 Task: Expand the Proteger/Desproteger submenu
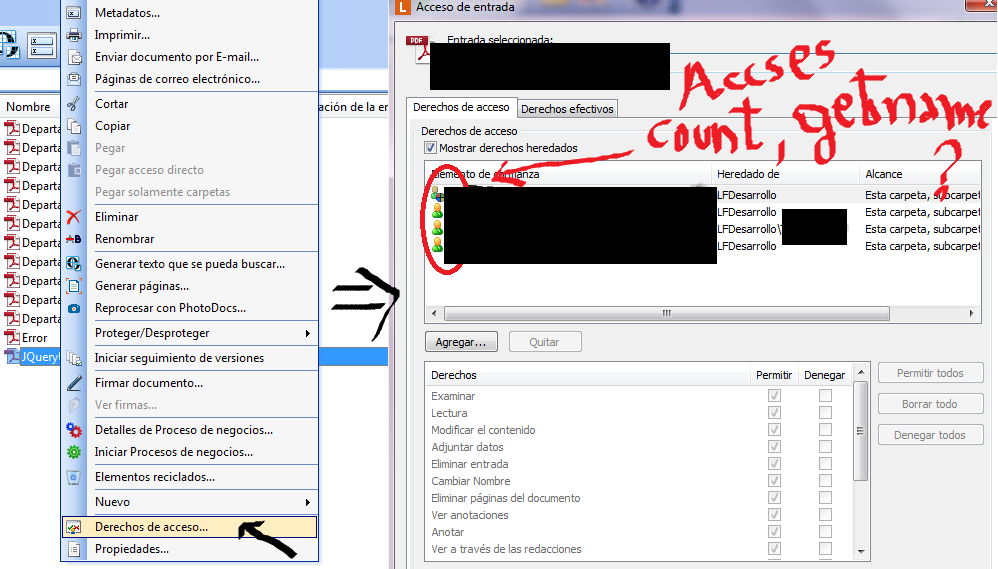coord(307,334)
